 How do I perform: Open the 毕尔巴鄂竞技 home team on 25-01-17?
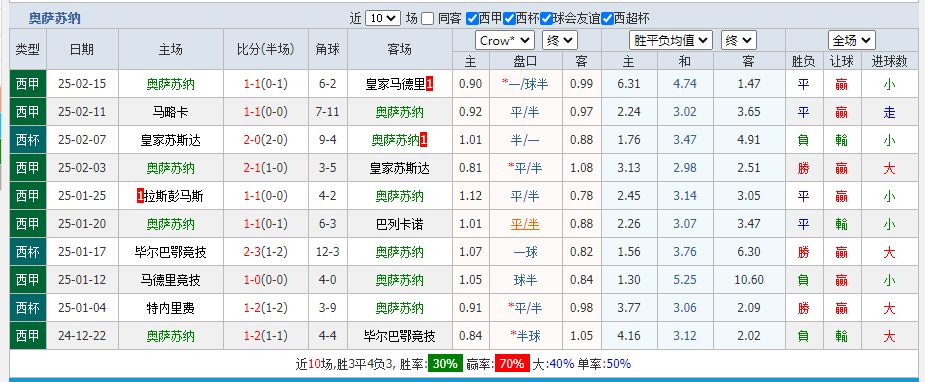click(x=170, y=252)
